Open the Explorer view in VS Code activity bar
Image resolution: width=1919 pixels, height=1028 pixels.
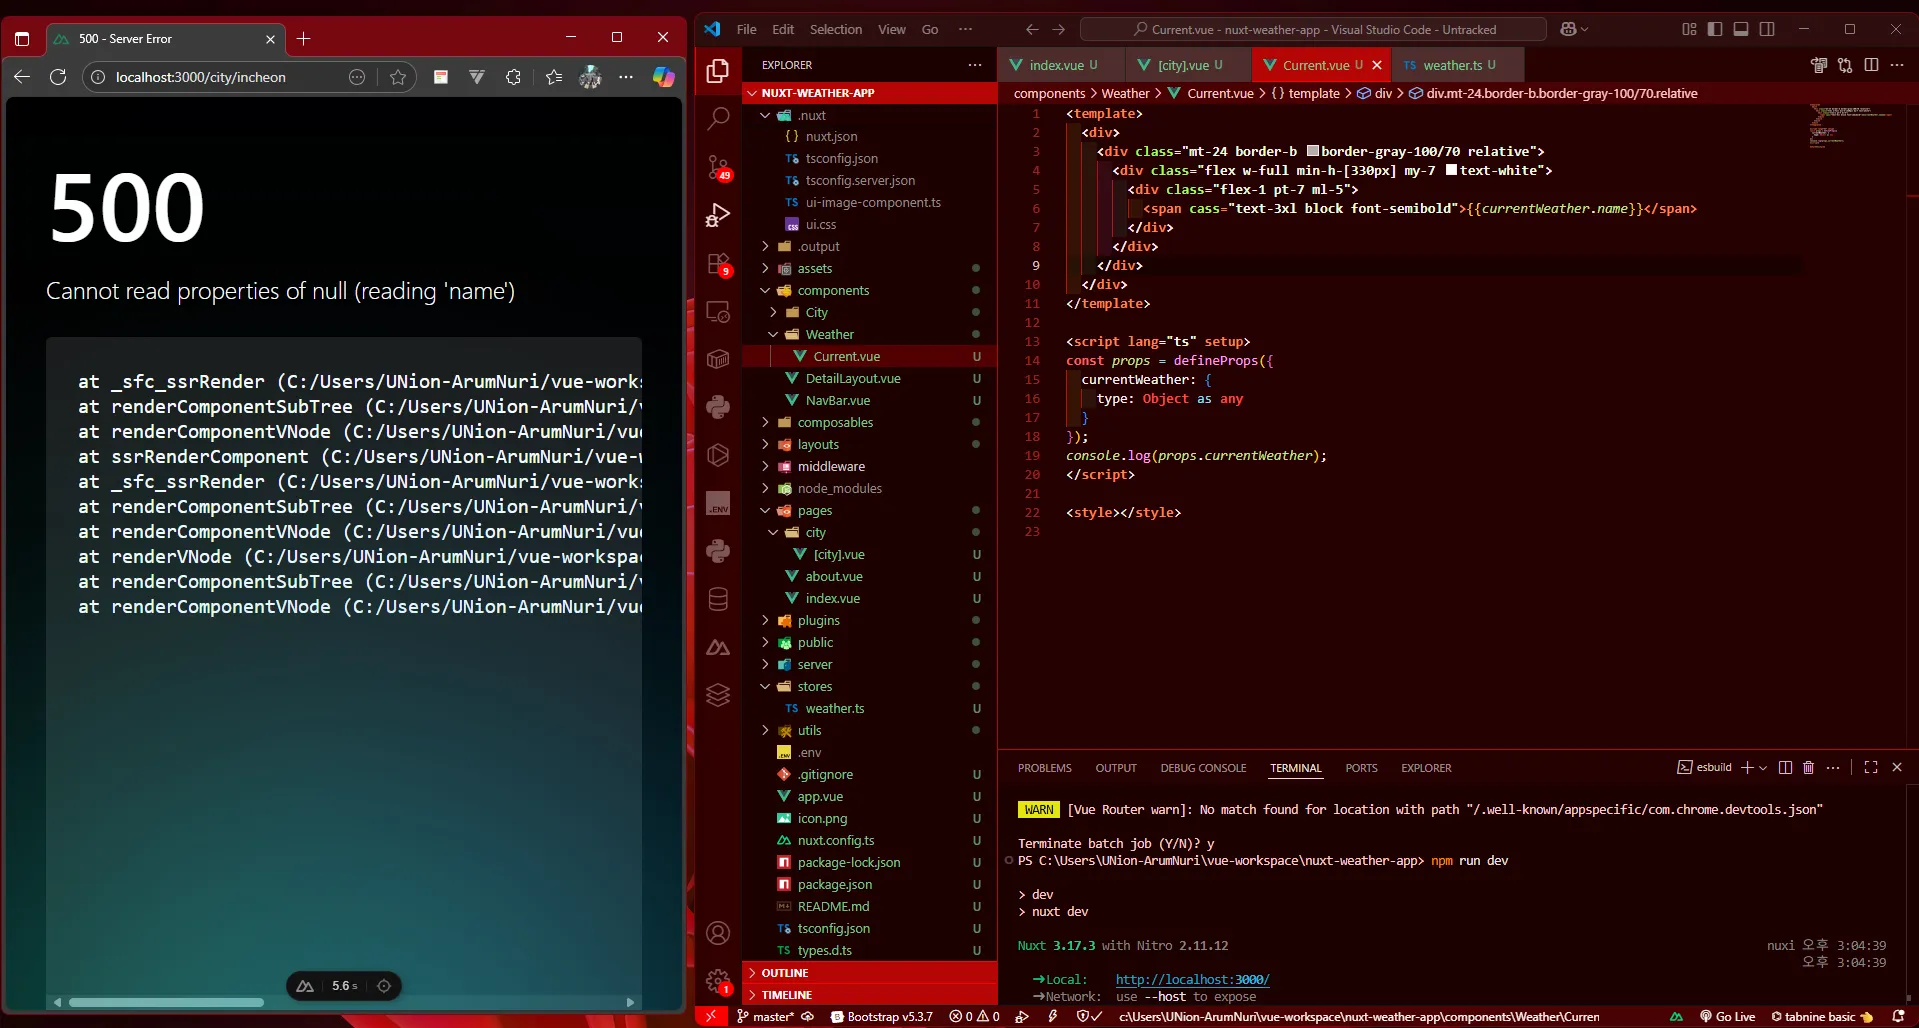pos(718,71)
